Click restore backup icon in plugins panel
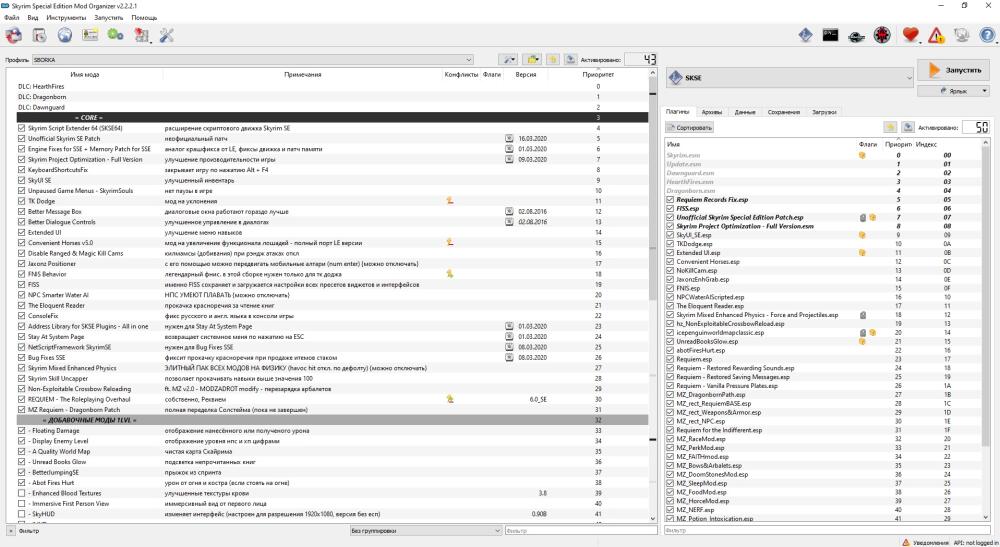This screenshot has height=547, width=1000. tap(890, 128)
